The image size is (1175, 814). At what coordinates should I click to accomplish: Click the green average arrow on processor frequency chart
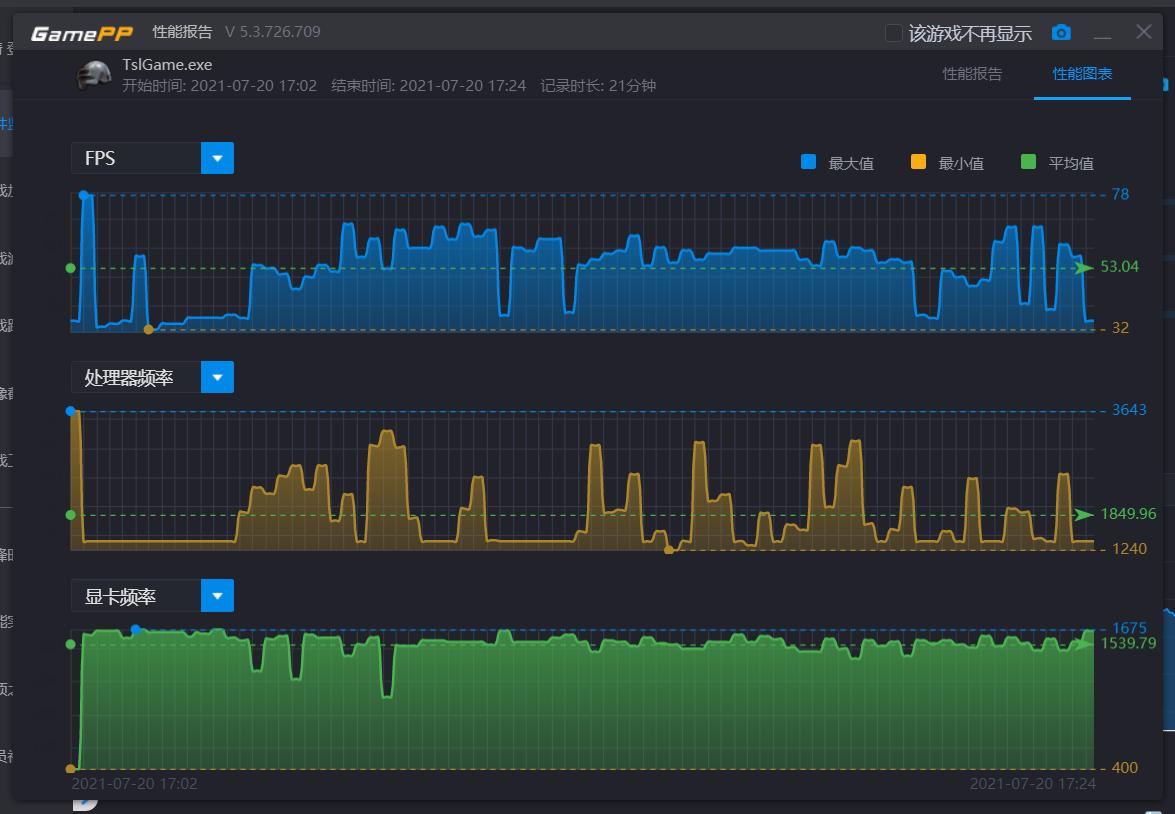1084,515
